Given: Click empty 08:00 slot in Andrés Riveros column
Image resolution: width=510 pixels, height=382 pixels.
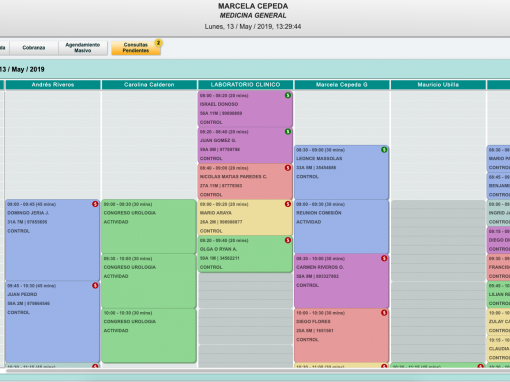Looking at the screenshot, I should click(53, 95).
